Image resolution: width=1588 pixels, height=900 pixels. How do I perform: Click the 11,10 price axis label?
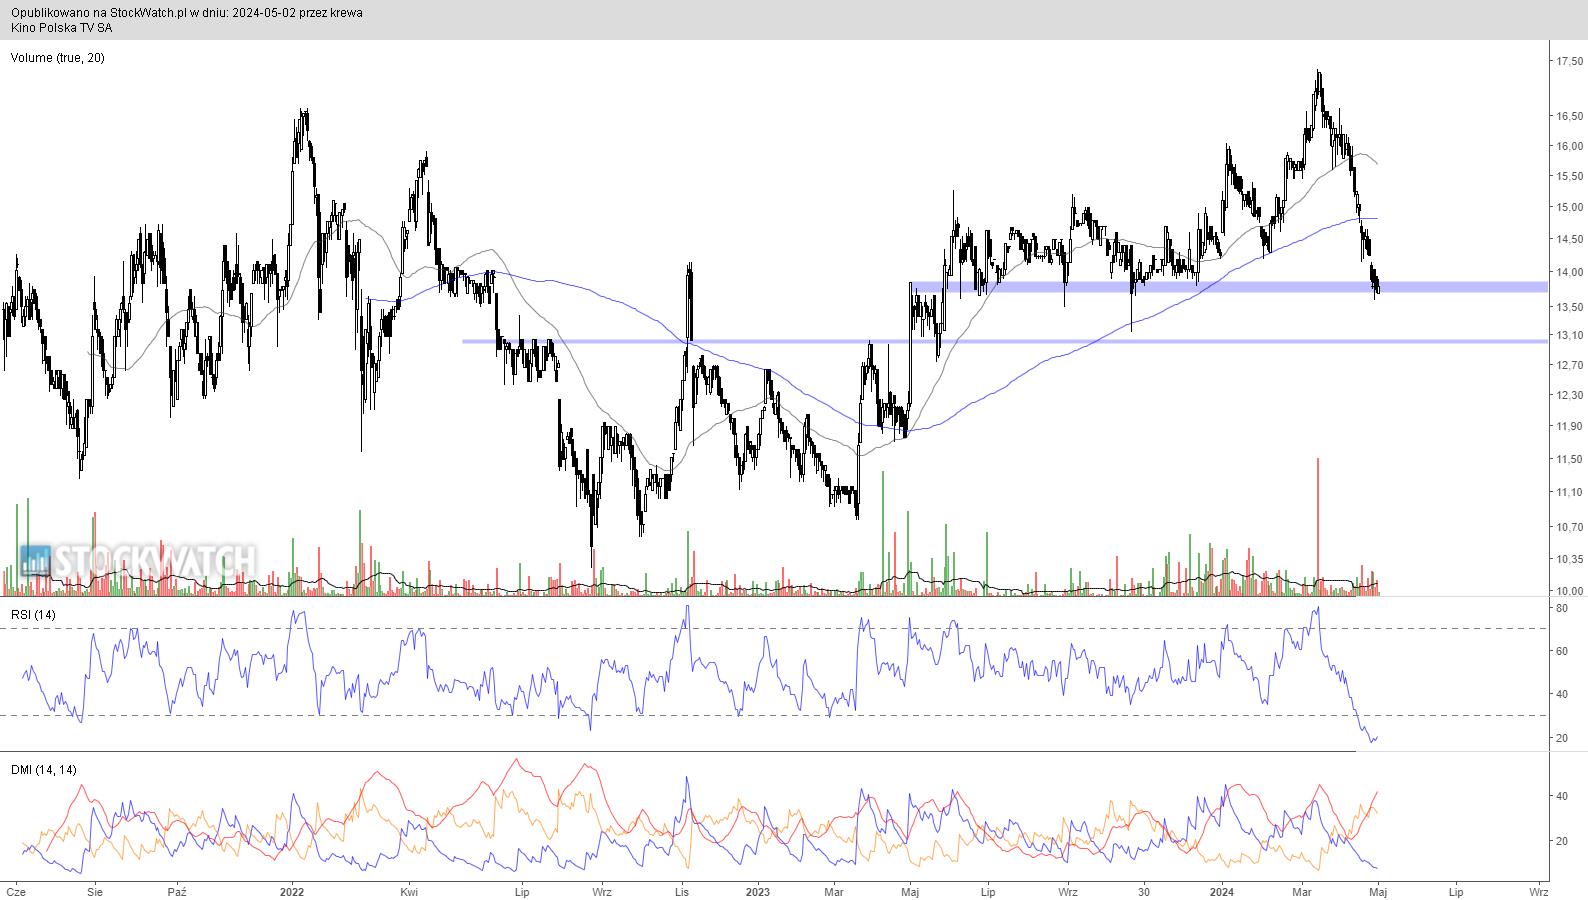pyautogui.click(x=1569, y=492)
